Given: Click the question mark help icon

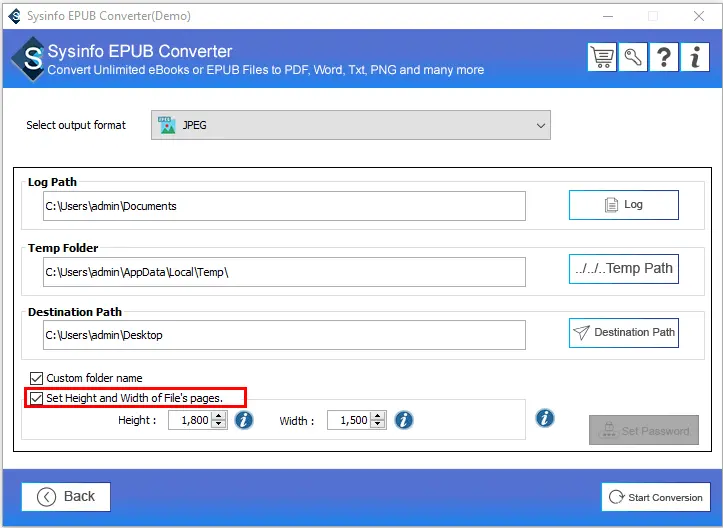Looking at the screenshot, I should click(x=664, y=57).
